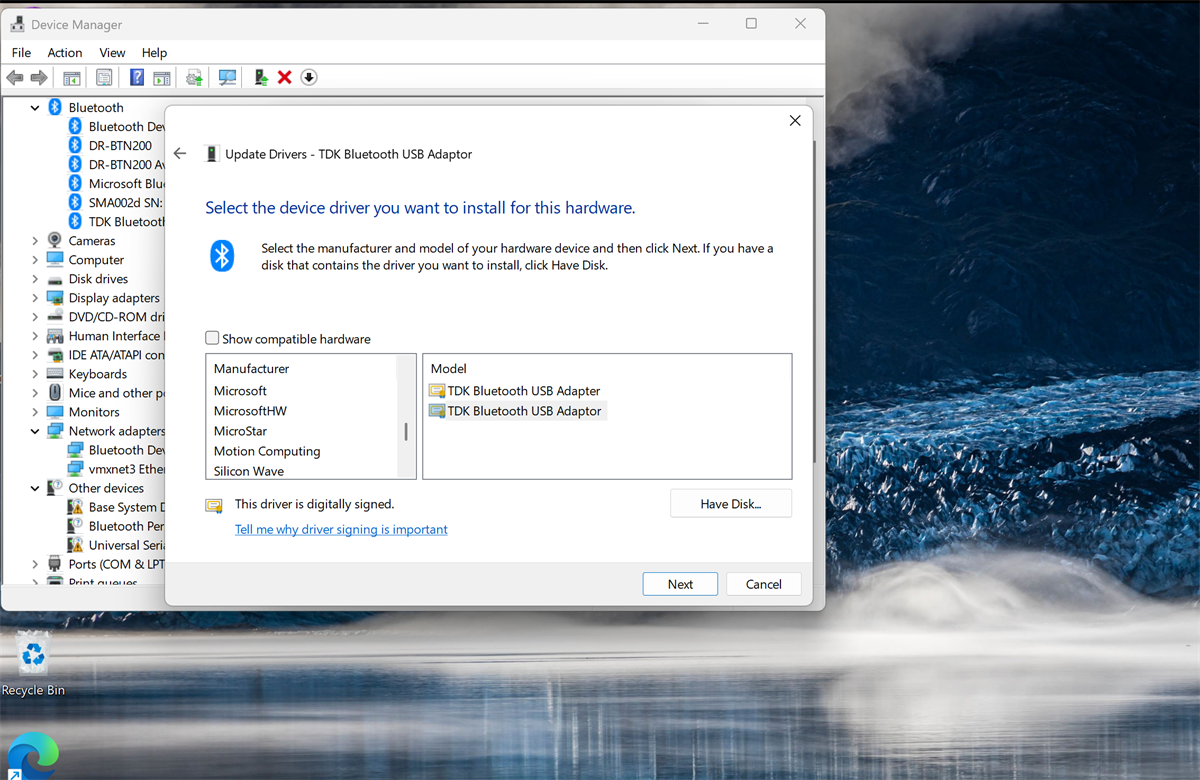Image resolution: width=1200 pixels, height=780 pixels.
Task: Expand the Display adapters category
Action: [x=35, y=298]
